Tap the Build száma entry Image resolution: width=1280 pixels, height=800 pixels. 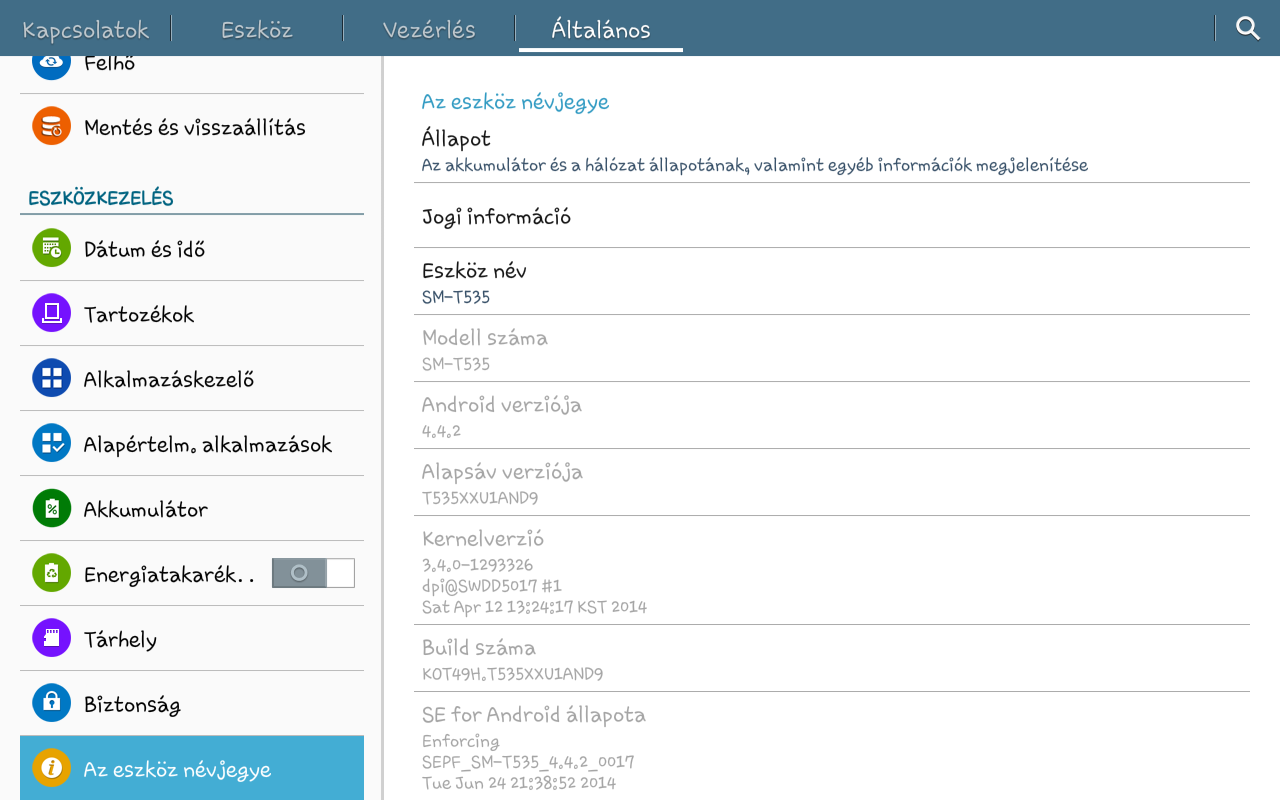[x=832, y=659]
